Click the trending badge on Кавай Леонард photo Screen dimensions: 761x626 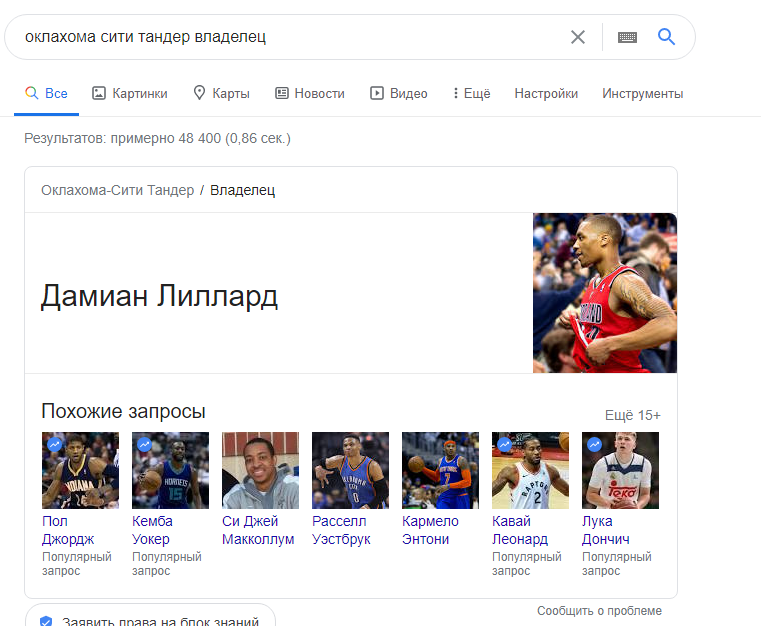(505, 444)
